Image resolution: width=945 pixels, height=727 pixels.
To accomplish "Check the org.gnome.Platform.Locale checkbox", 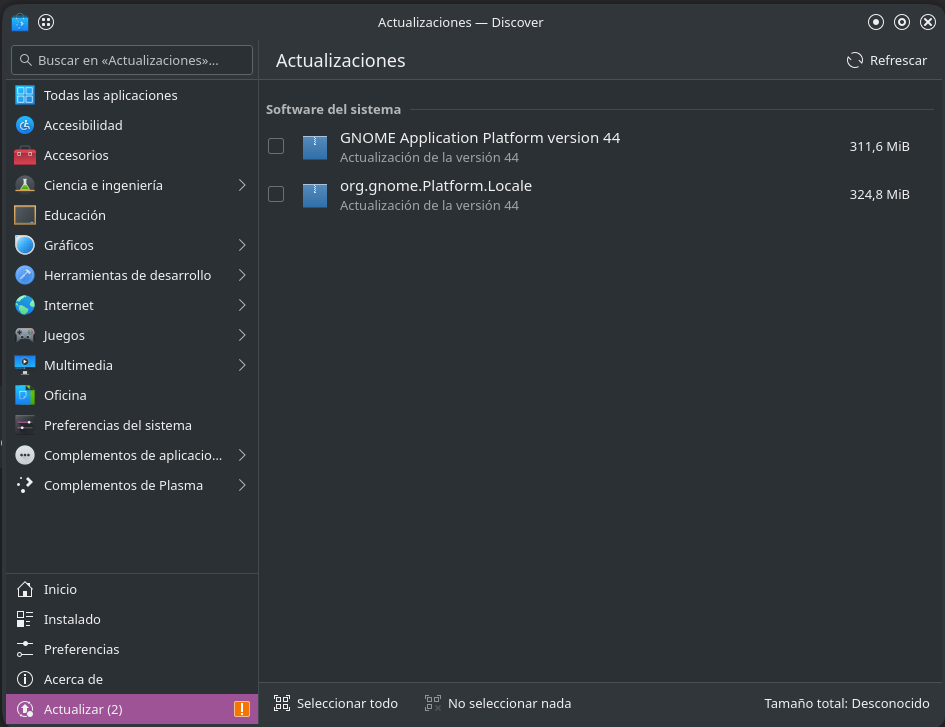I will [x=276, y=194].
